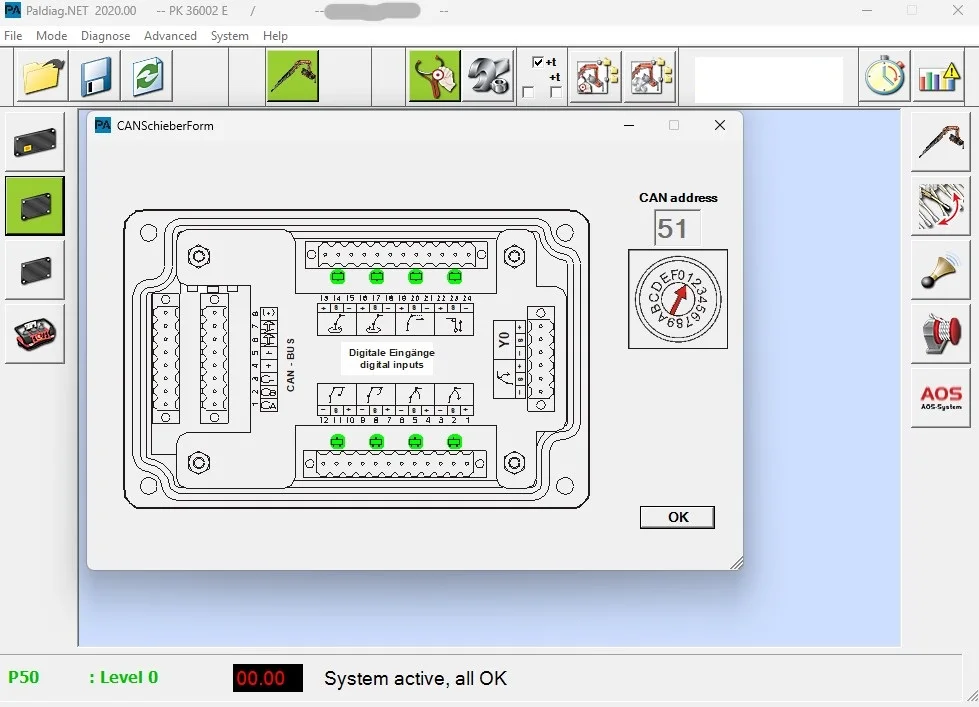Select the red remote control icon
Screen dimensions: 979x707
tap(35, 334)
